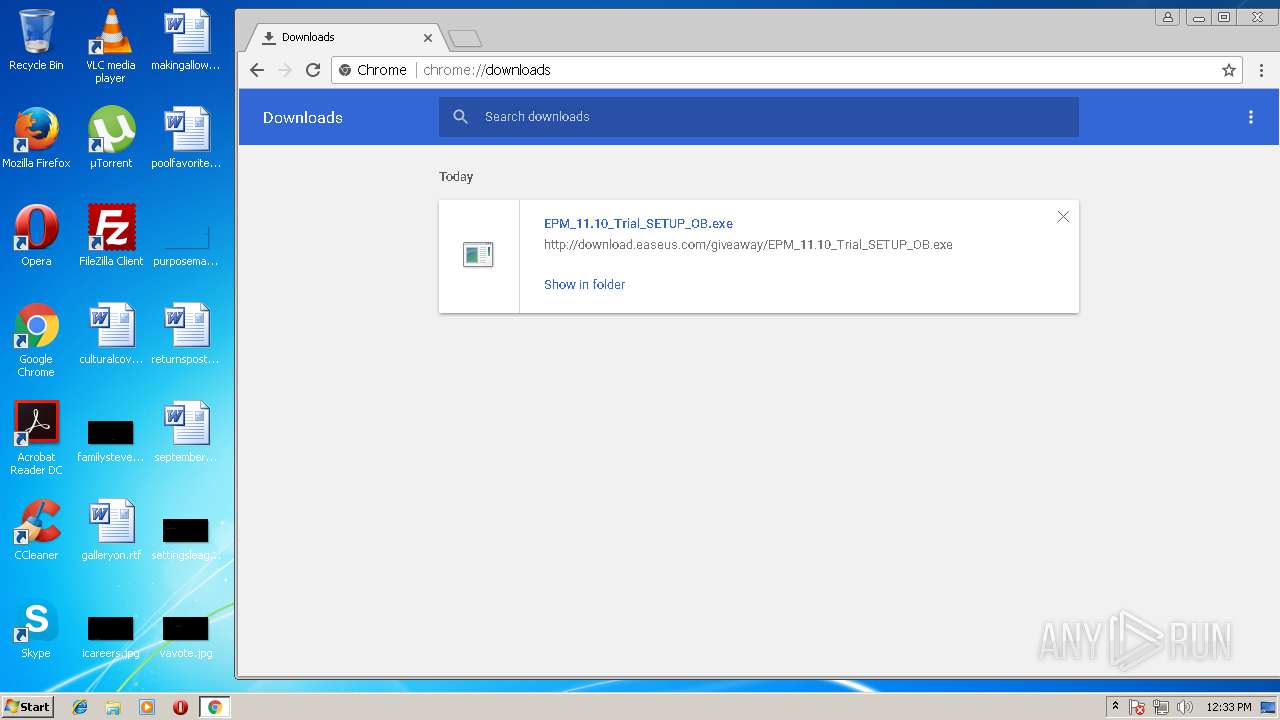Select the Mozilla Firefox shortcut
Viewport: 1280px width, 720px height.
click(36, 138)
